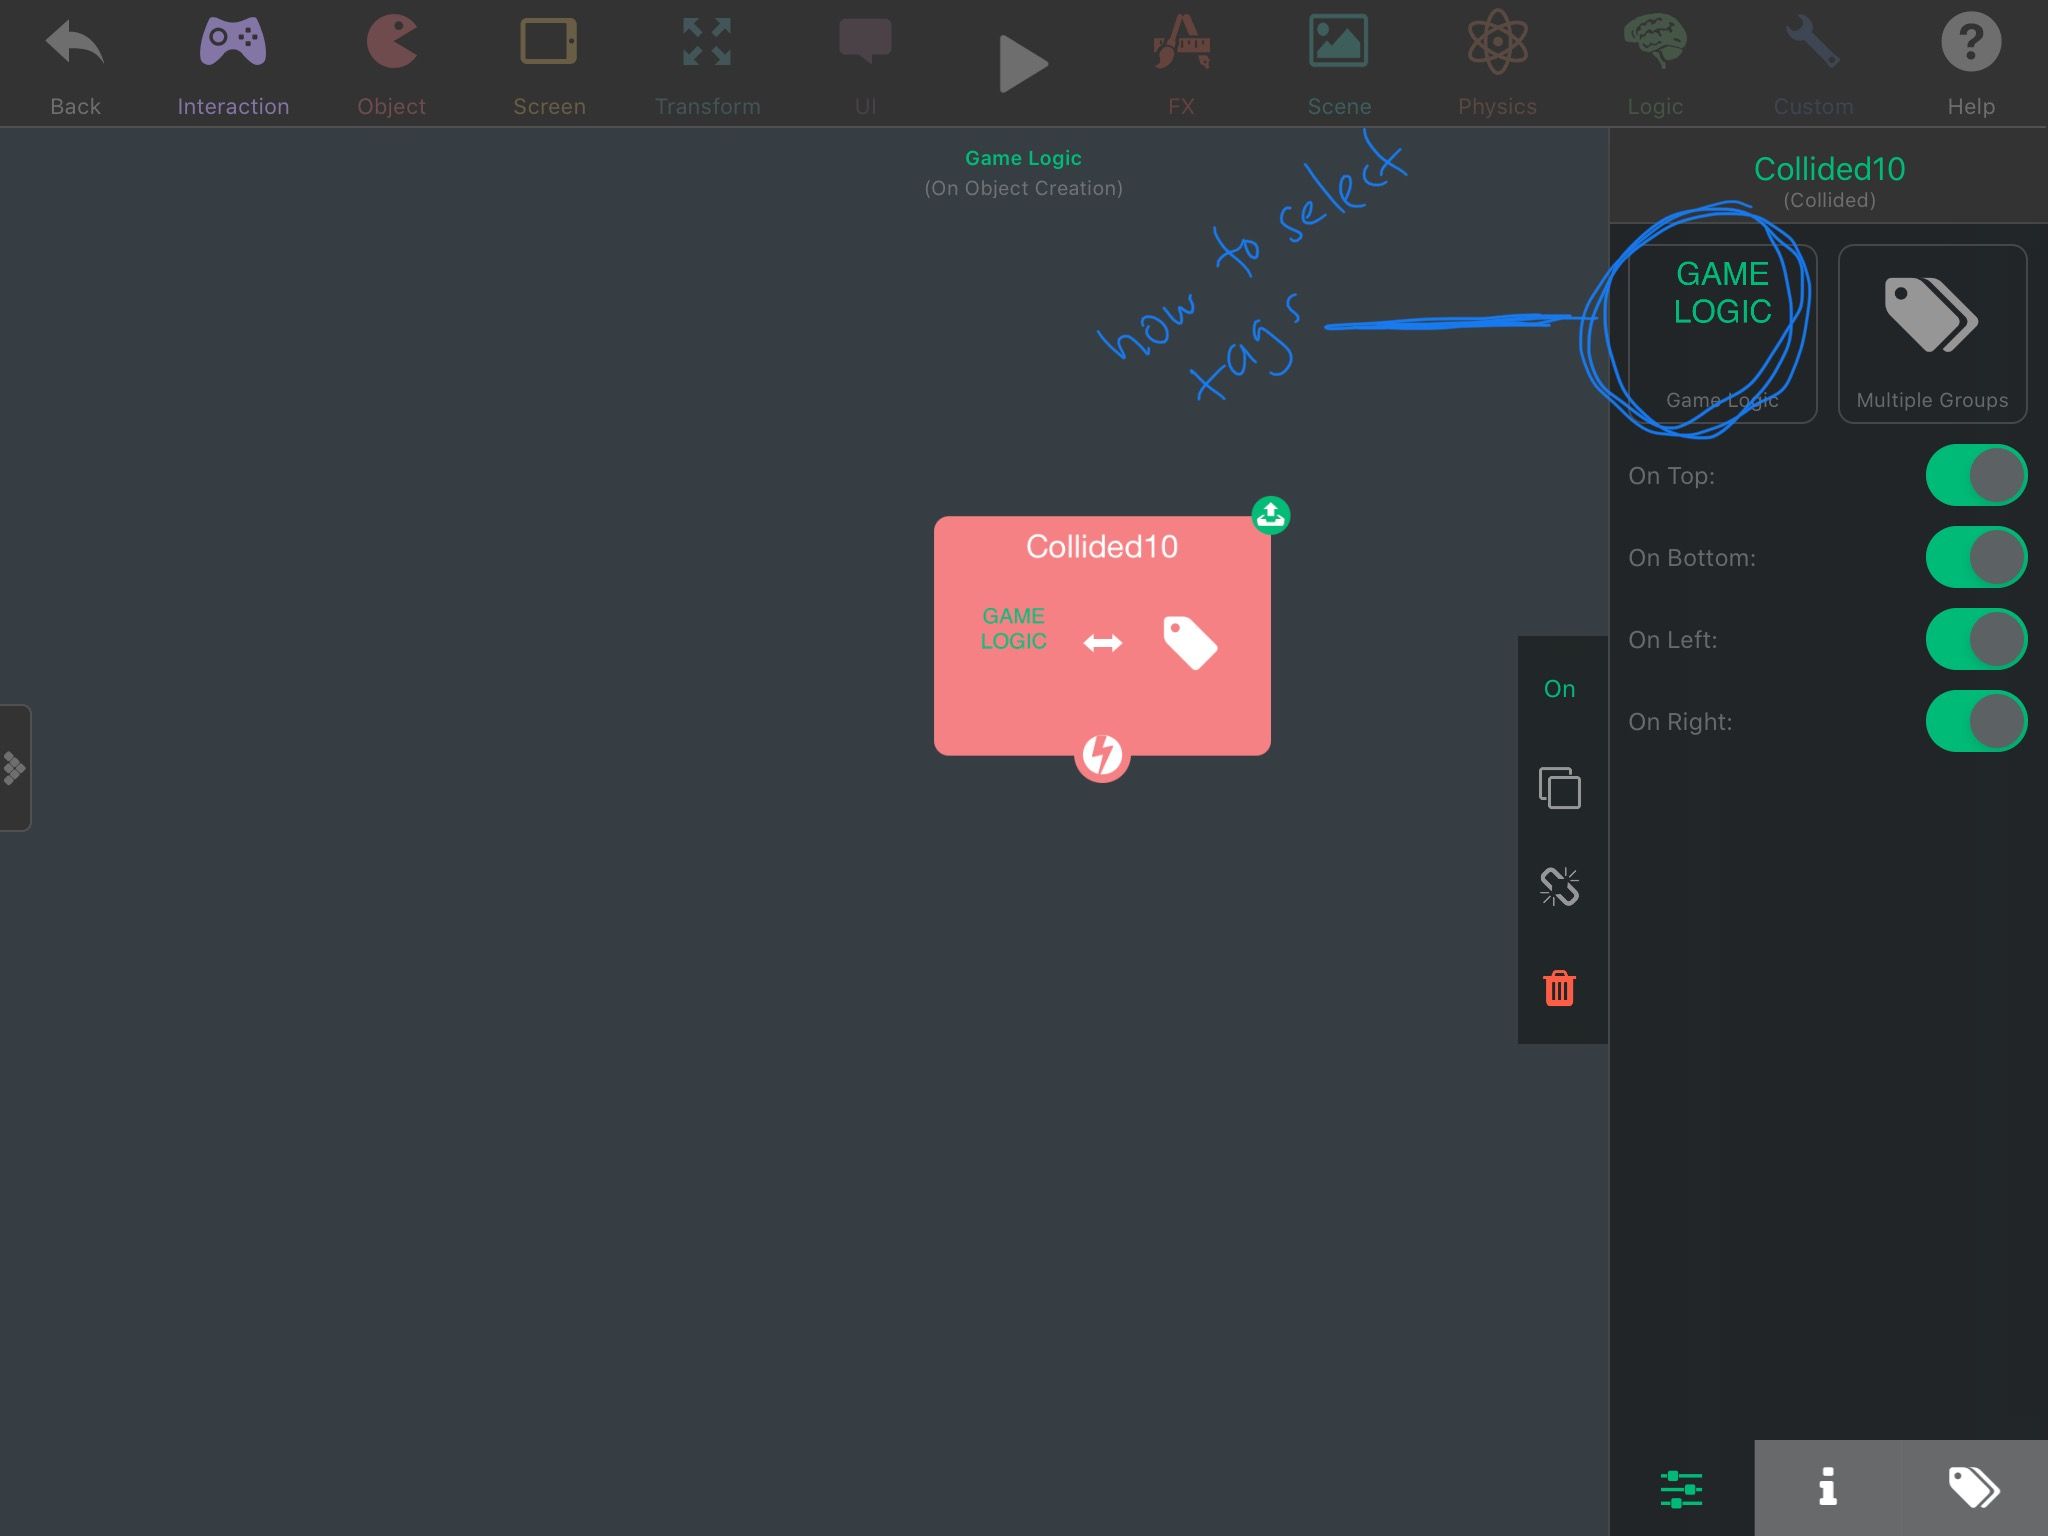Toggle the On Right switch

coord(1975,721)
